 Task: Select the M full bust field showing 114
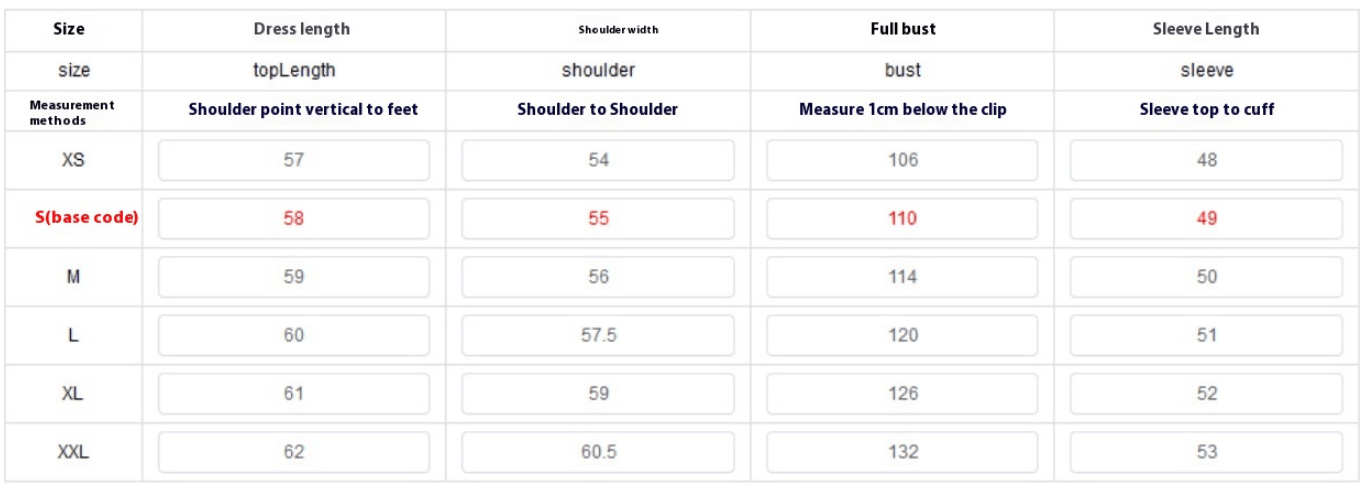pos(902,277)
